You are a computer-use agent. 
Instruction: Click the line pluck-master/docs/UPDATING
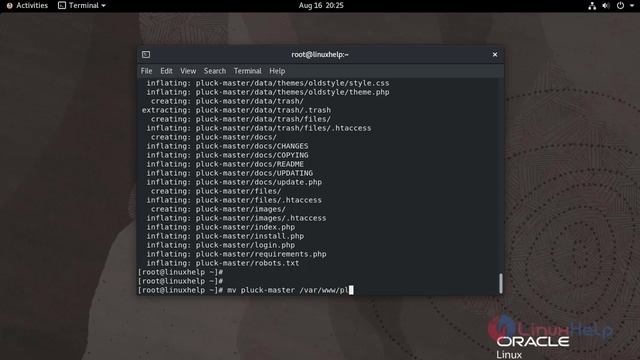(x=229, y=173)
